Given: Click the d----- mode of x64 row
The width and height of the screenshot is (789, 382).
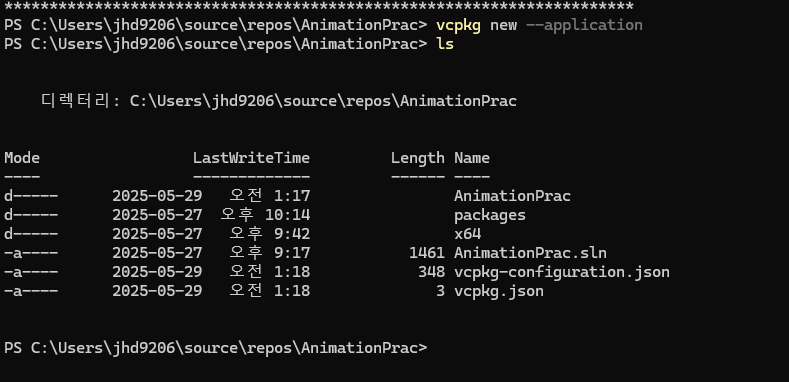Looking at the screenshot, I should click(x=31, y=234).
